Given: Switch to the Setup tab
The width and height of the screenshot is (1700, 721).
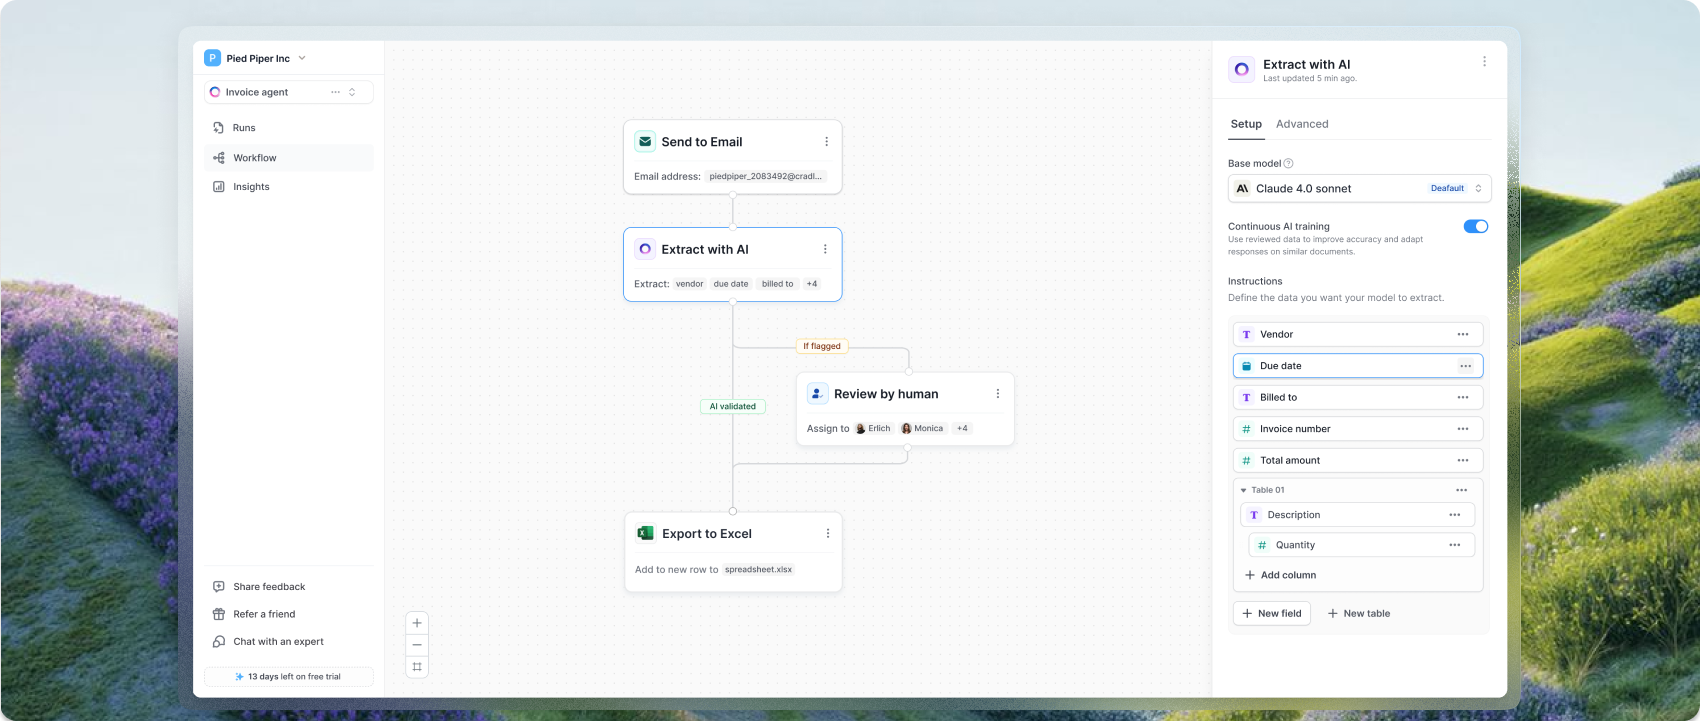Looking at the screenshot, I should pos(1246,124).
